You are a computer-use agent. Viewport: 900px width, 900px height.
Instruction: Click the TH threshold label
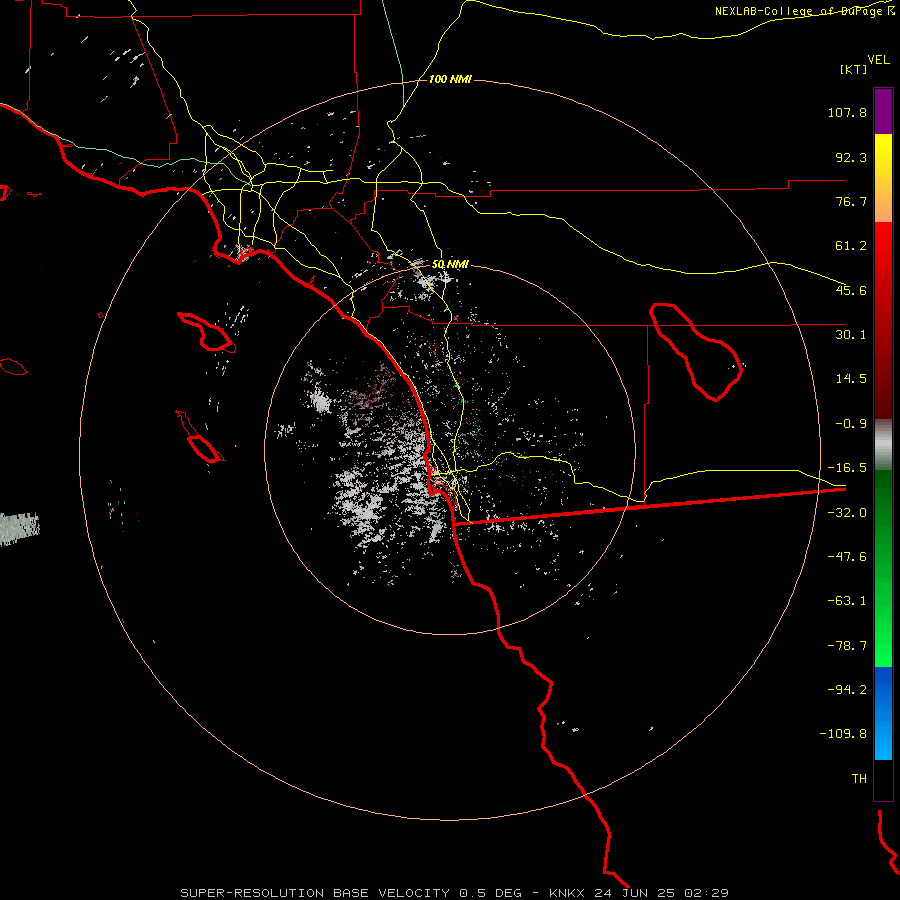[859, 779]
